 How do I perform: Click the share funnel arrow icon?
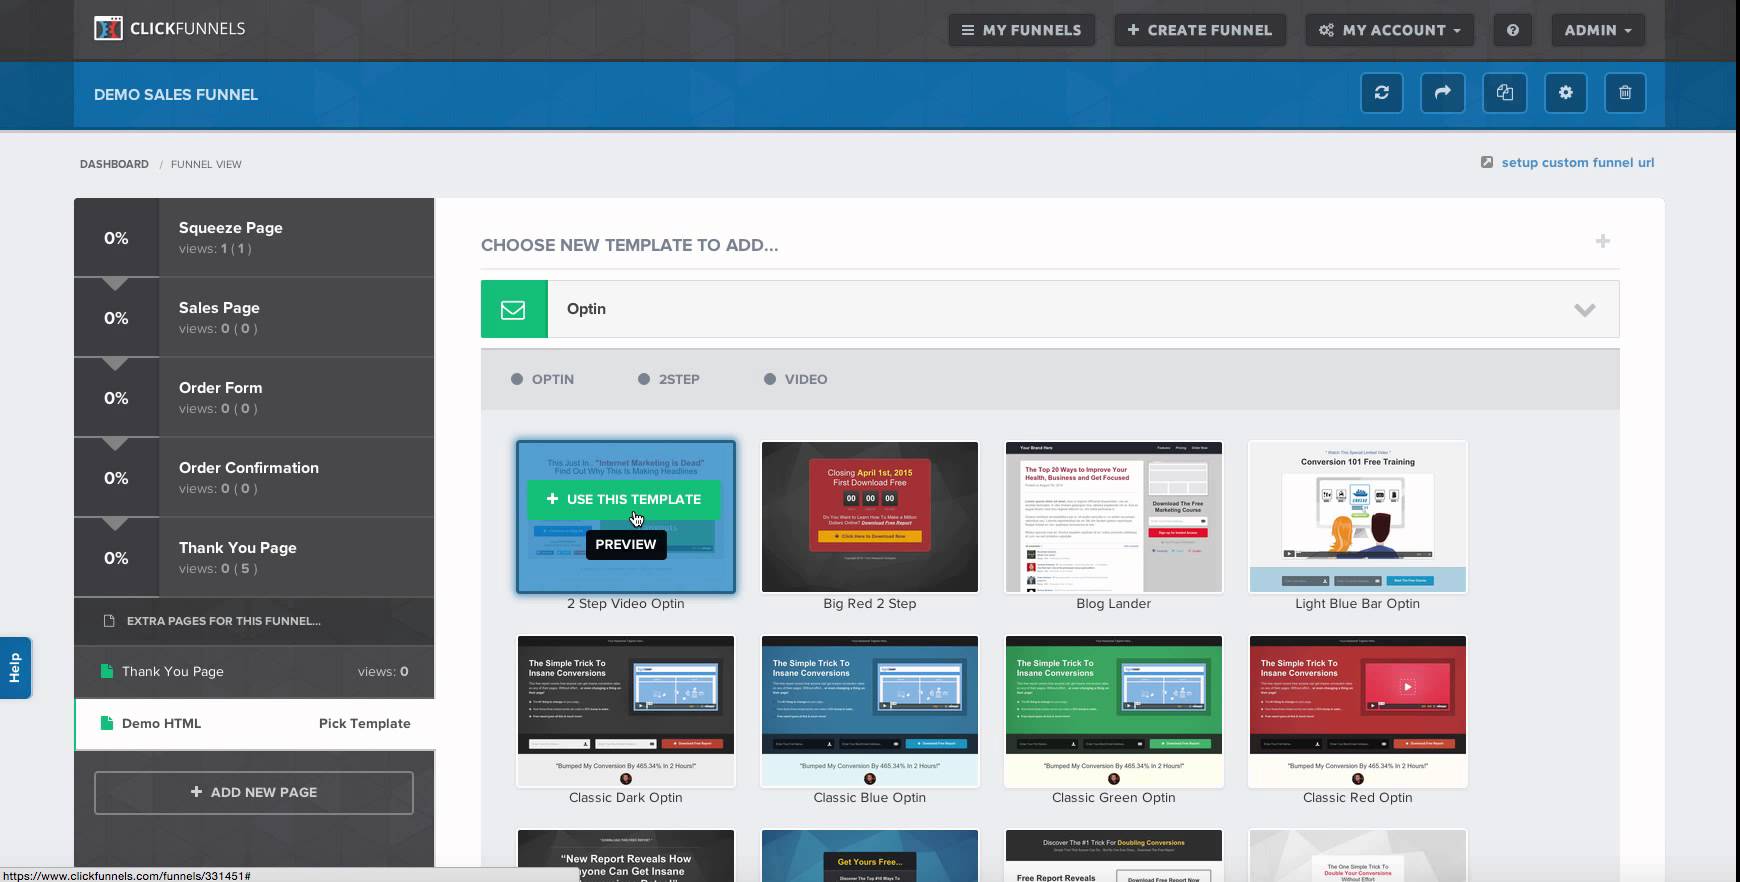(1443, 93)
